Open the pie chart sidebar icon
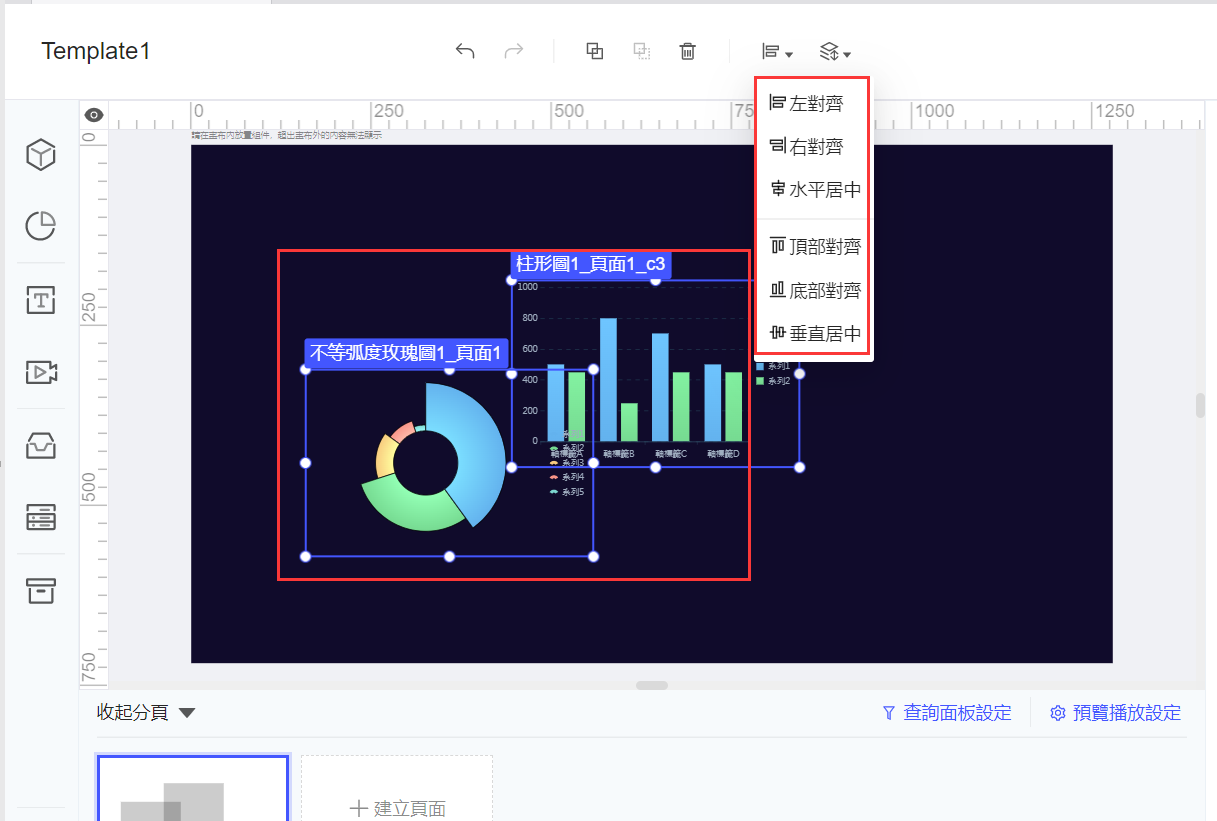The width and height of the screenshot is (1217, 821). pos(40,227)
